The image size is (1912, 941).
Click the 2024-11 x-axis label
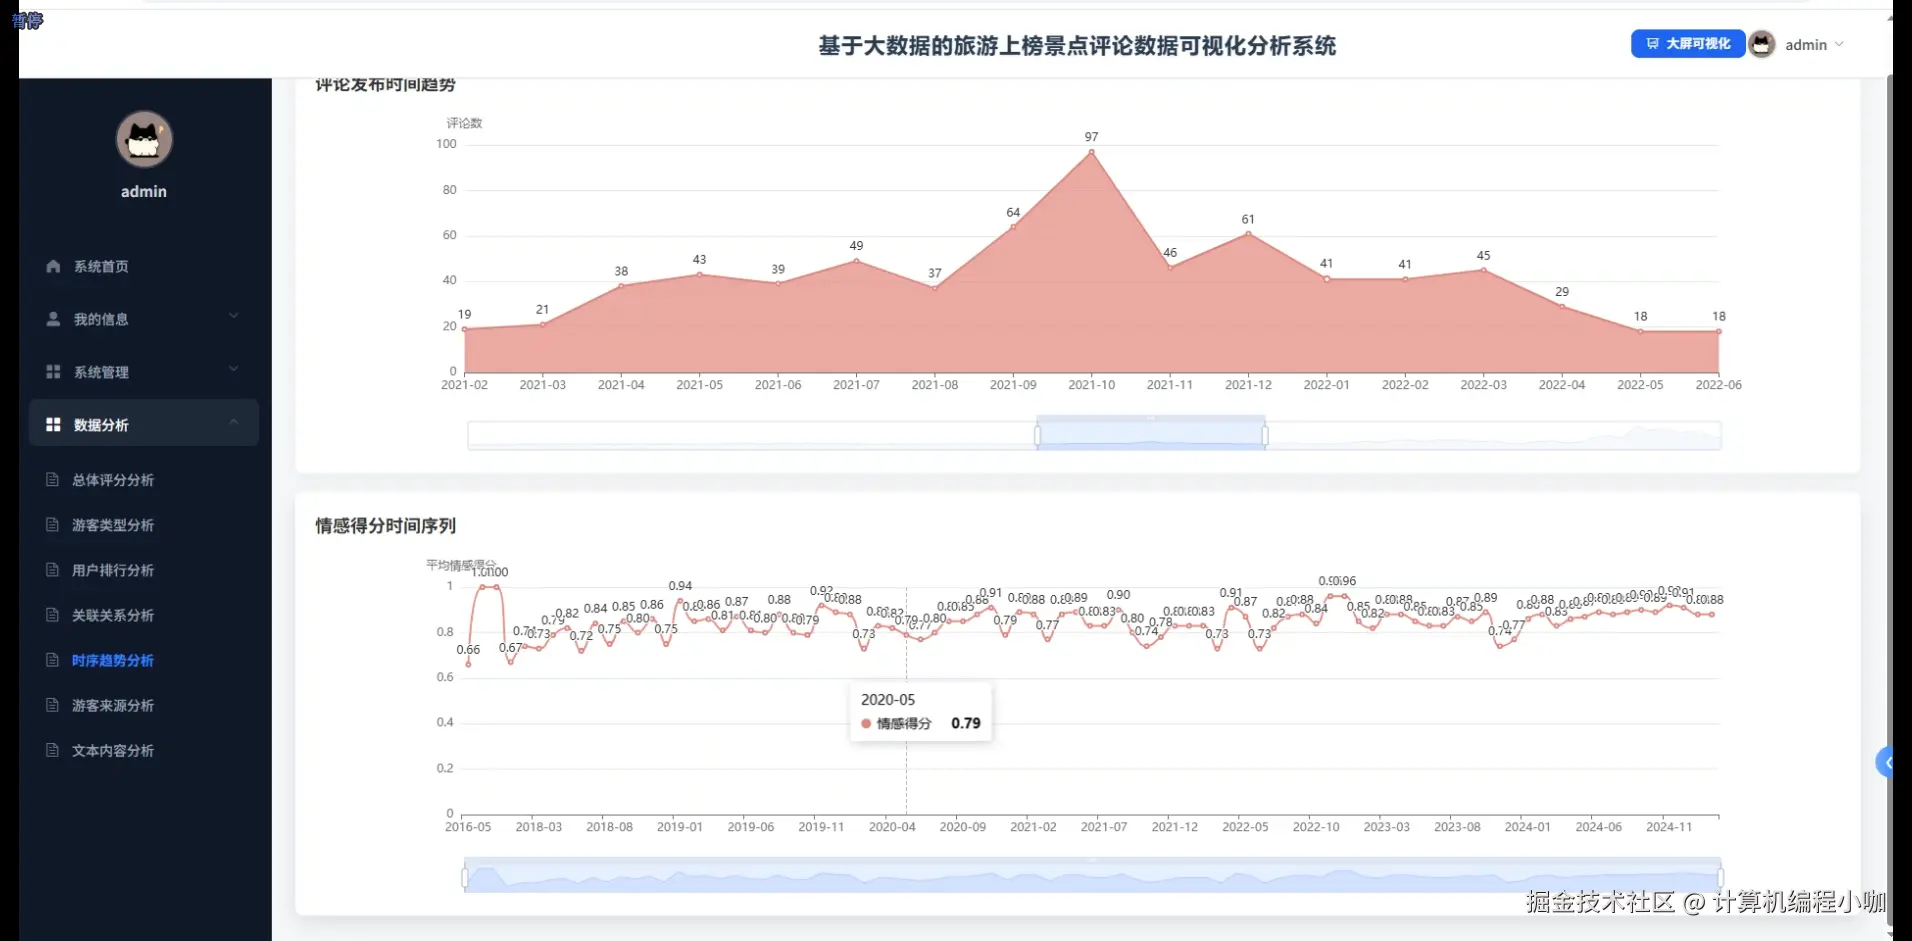click(1669, 827)
